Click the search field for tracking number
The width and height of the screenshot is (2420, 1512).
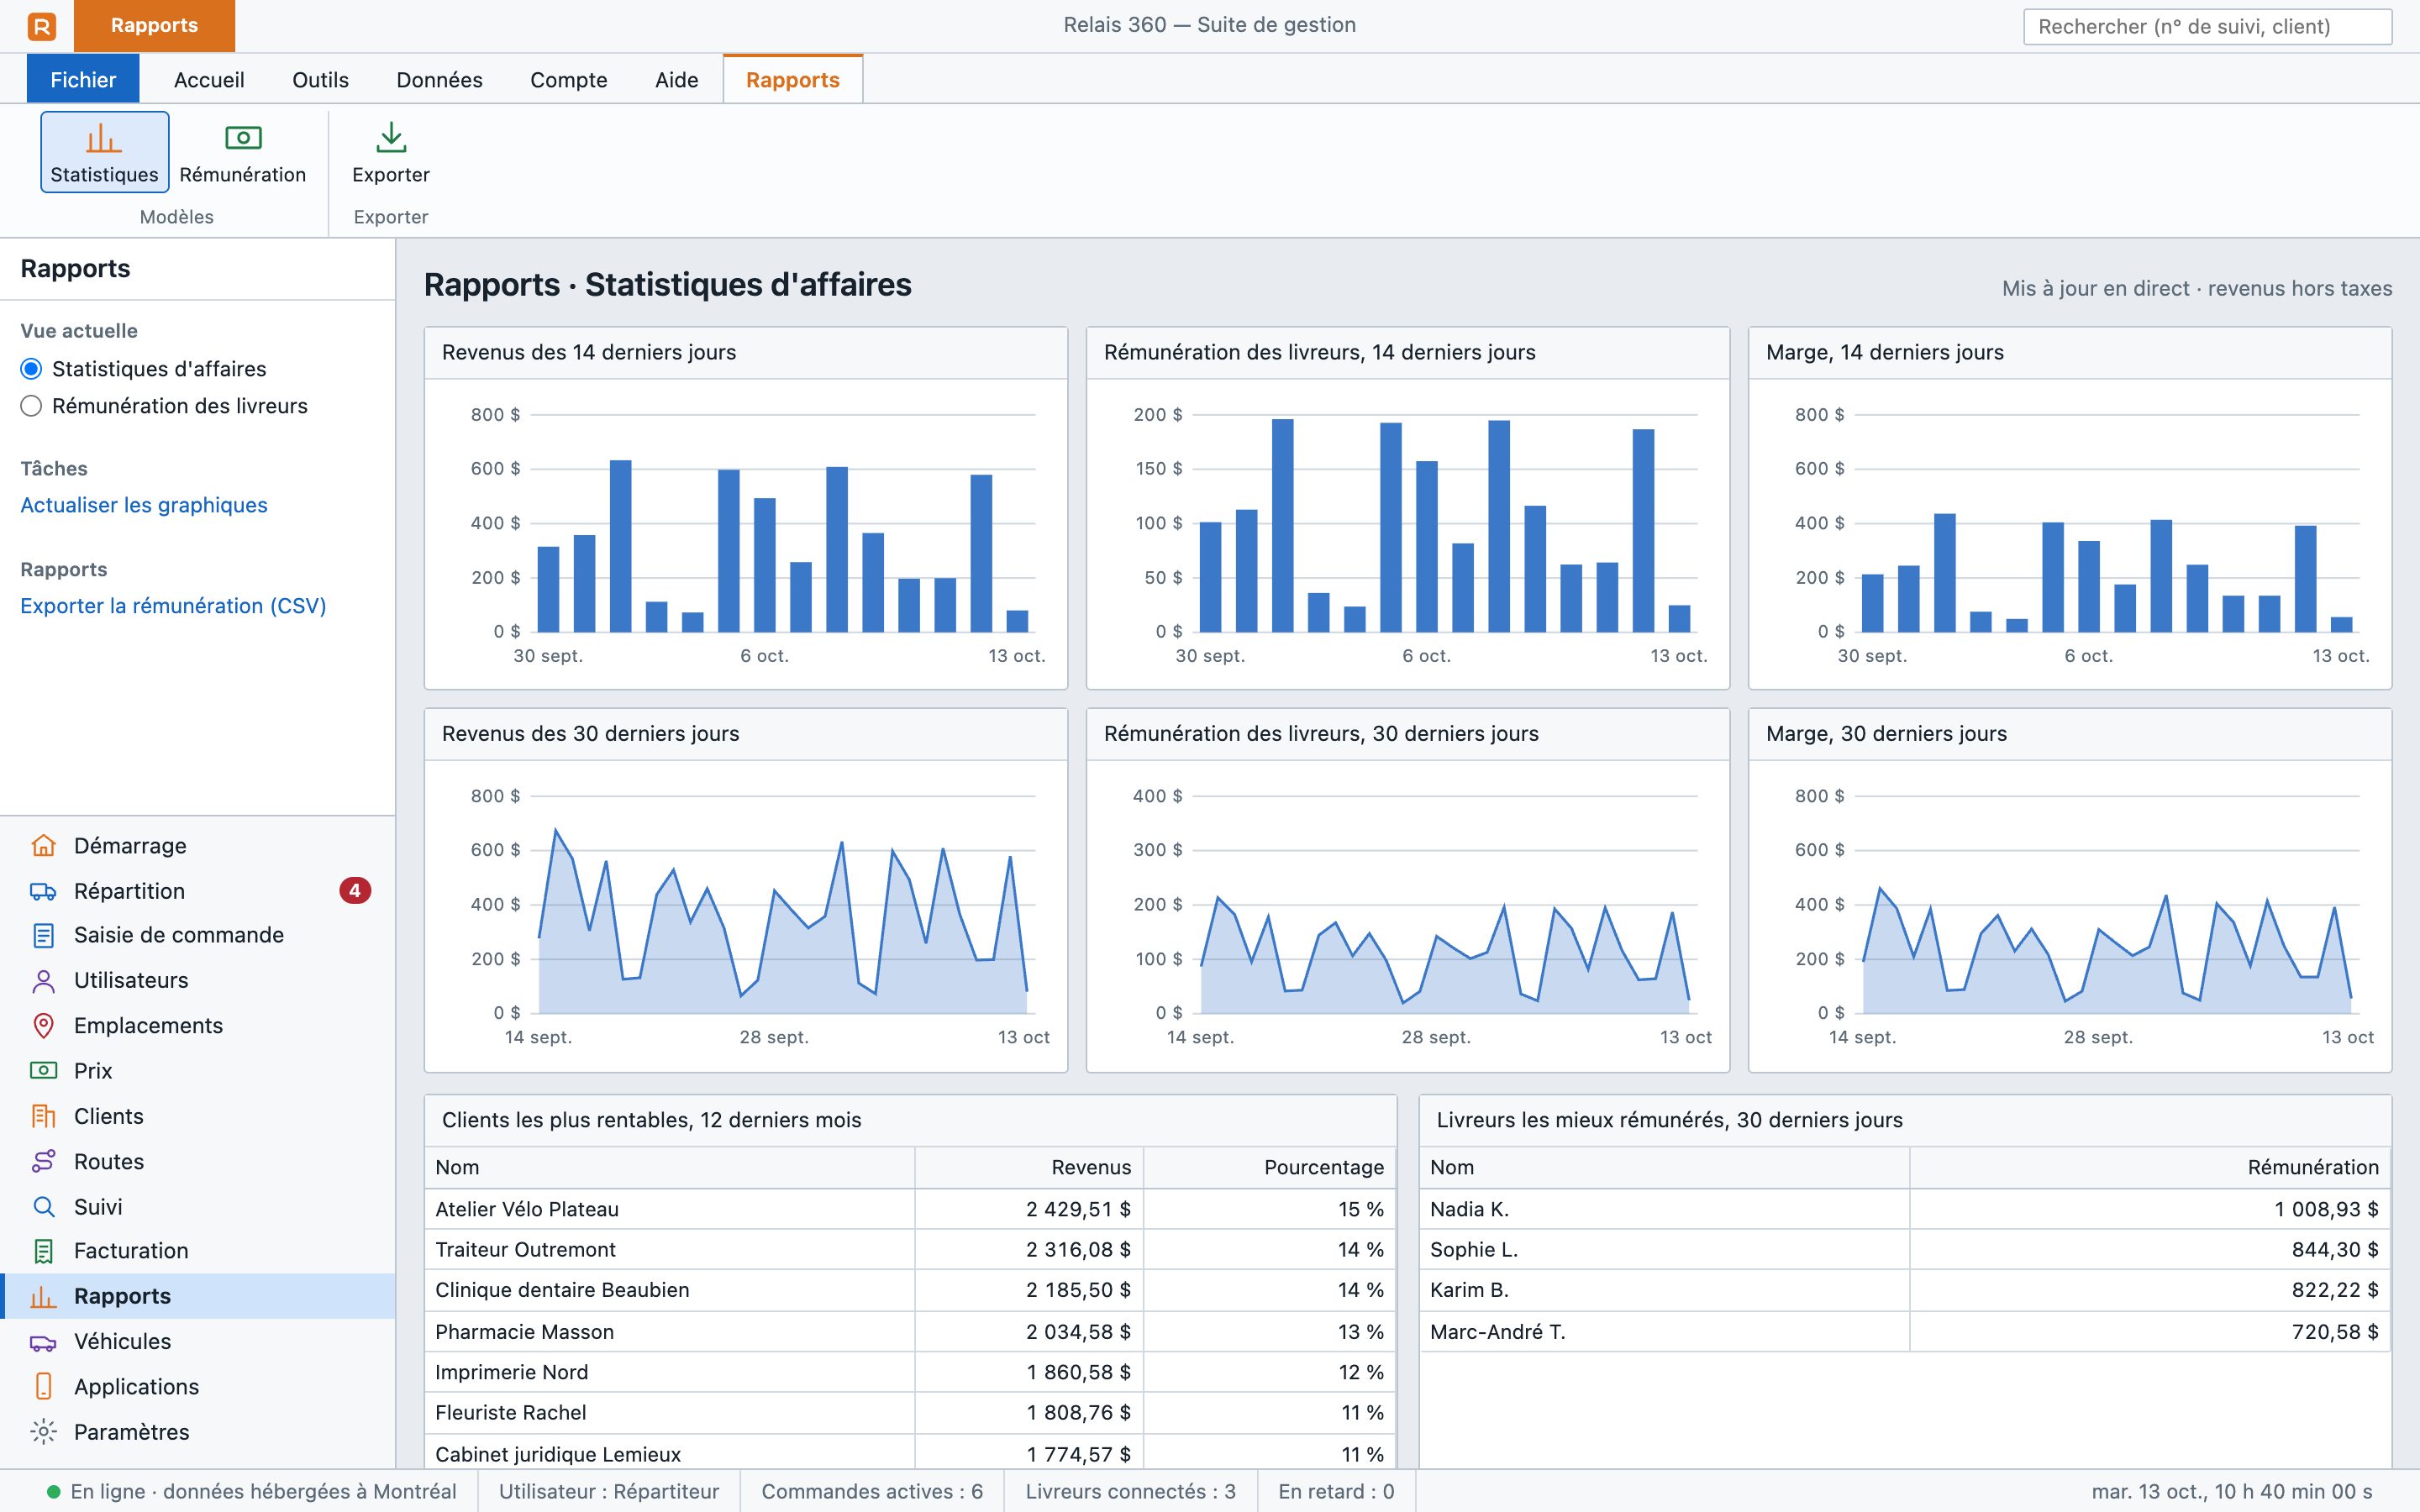(x=2207, y=26)
